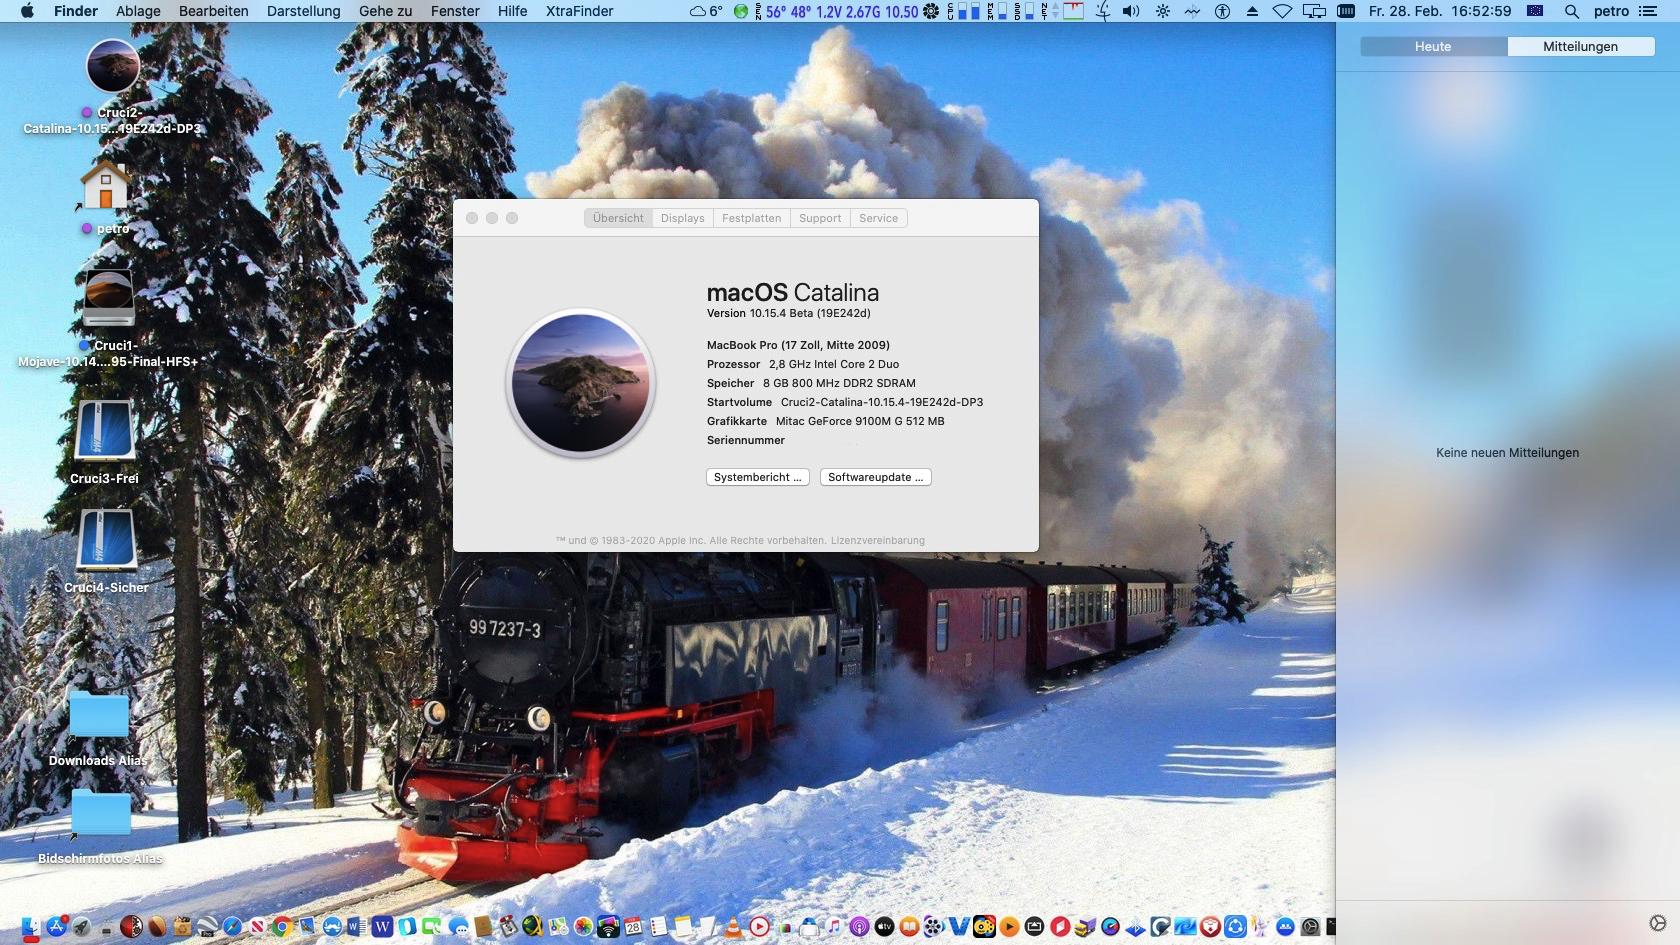Open the Calendar app showing the 28

632,928
